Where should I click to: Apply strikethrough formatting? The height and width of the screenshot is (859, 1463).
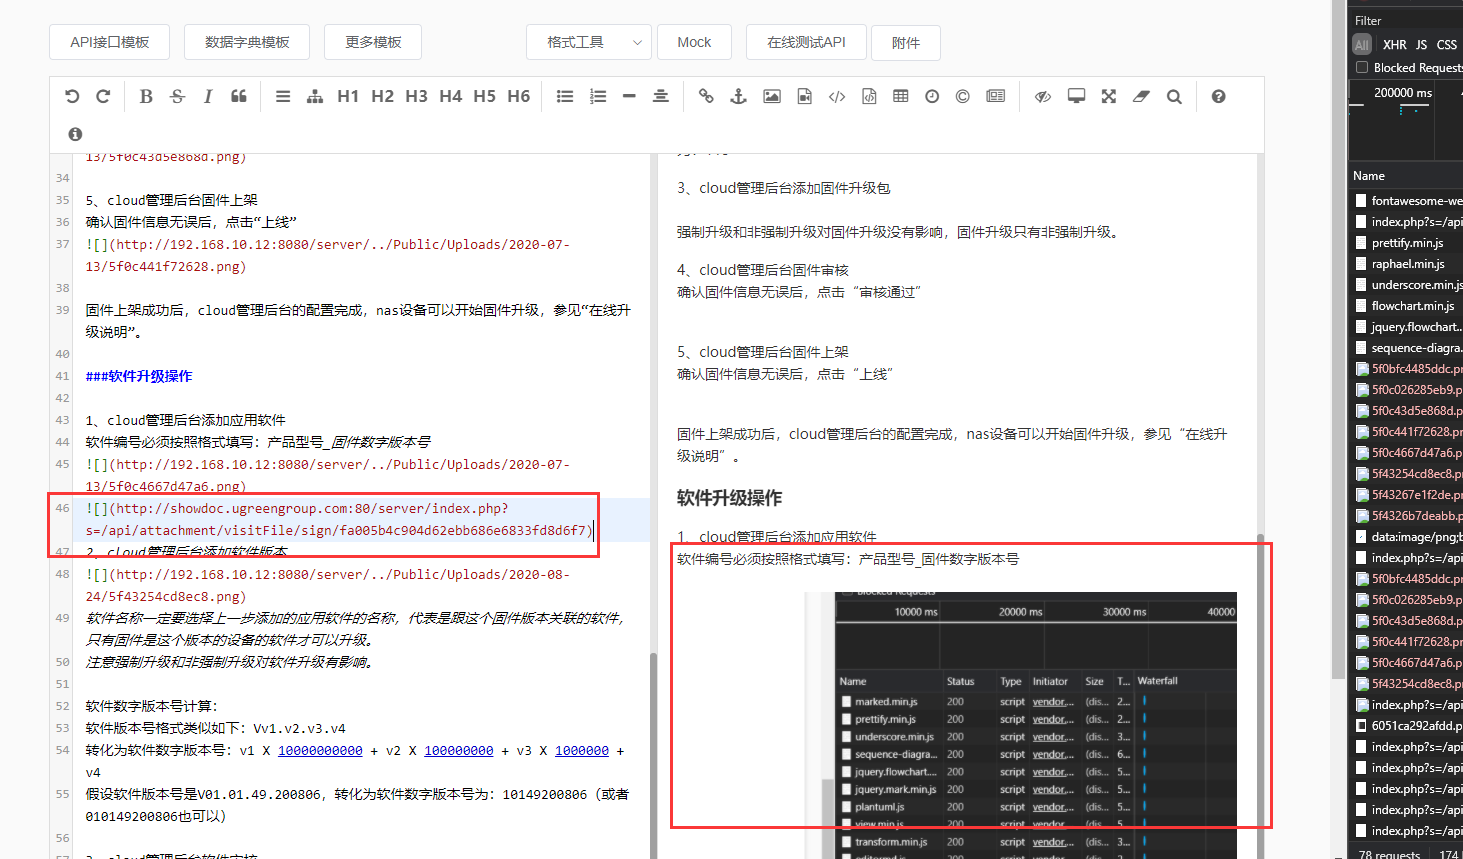[x=177, y=97]
